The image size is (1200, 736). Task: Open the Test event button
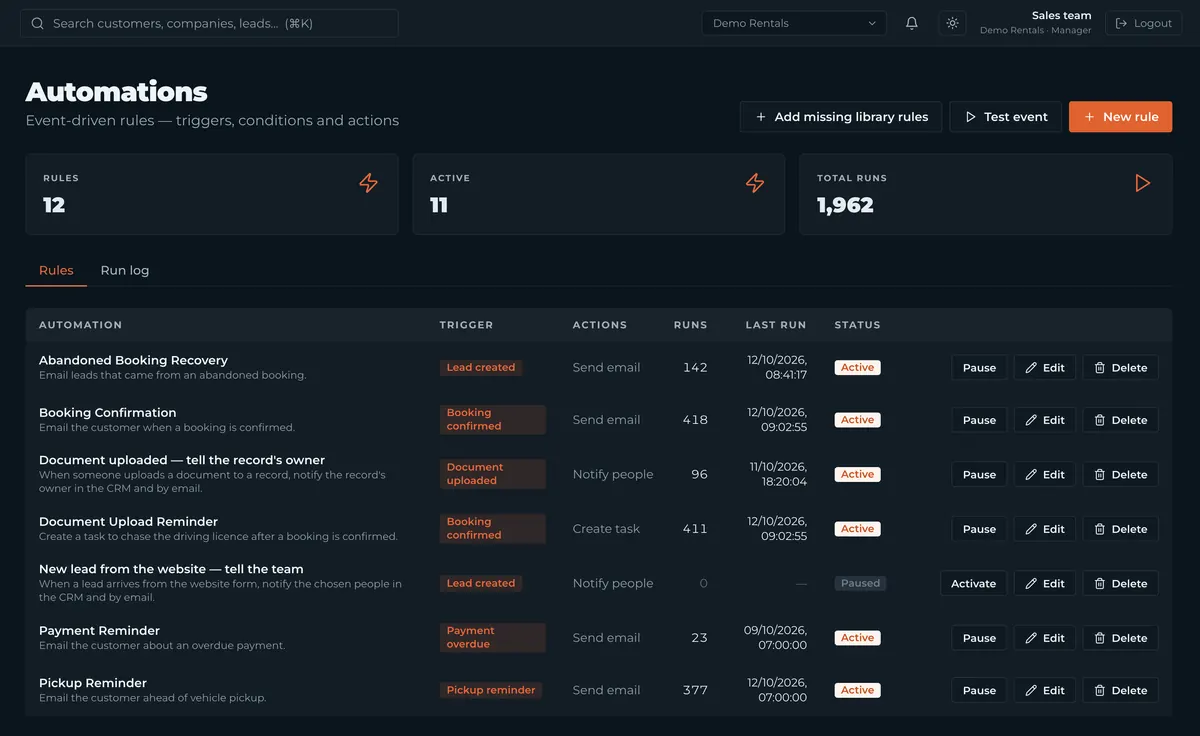[x=1005, y=117]
